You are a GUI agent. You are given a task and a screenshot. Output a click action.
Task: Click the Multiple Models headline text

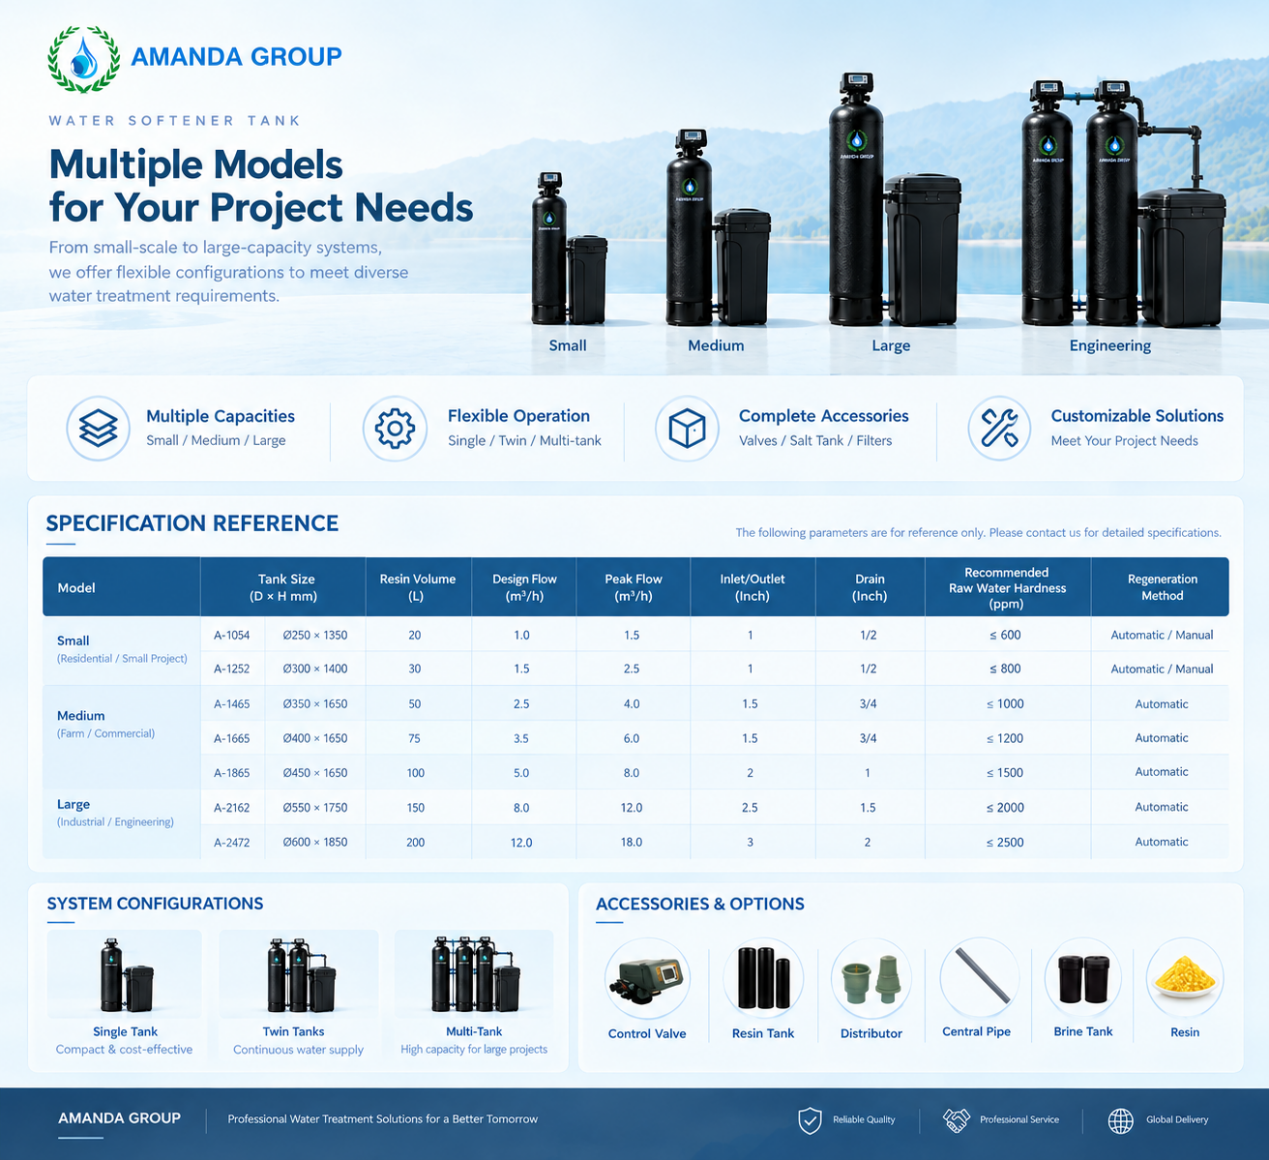pos(261,186)
